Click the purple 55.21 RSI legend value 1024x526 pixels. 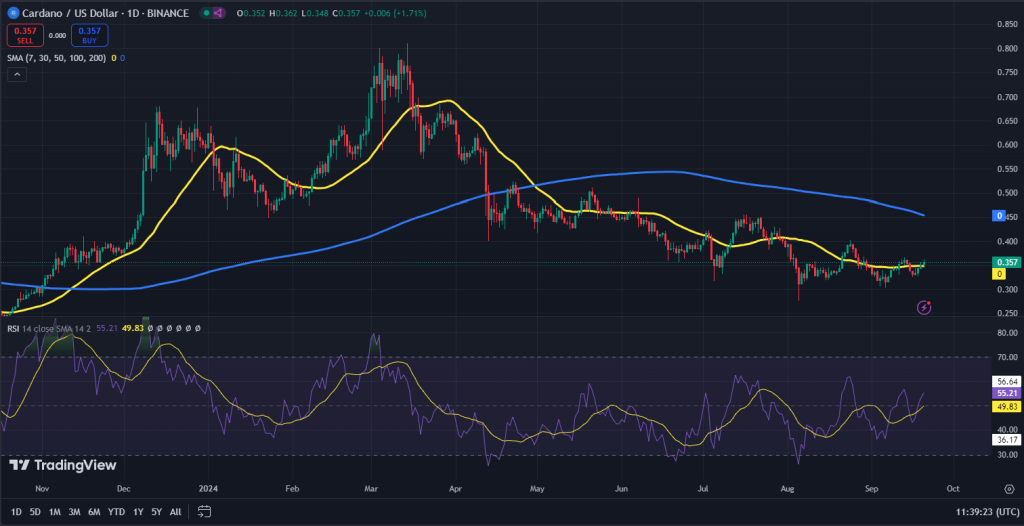click(x=106, y=329)
